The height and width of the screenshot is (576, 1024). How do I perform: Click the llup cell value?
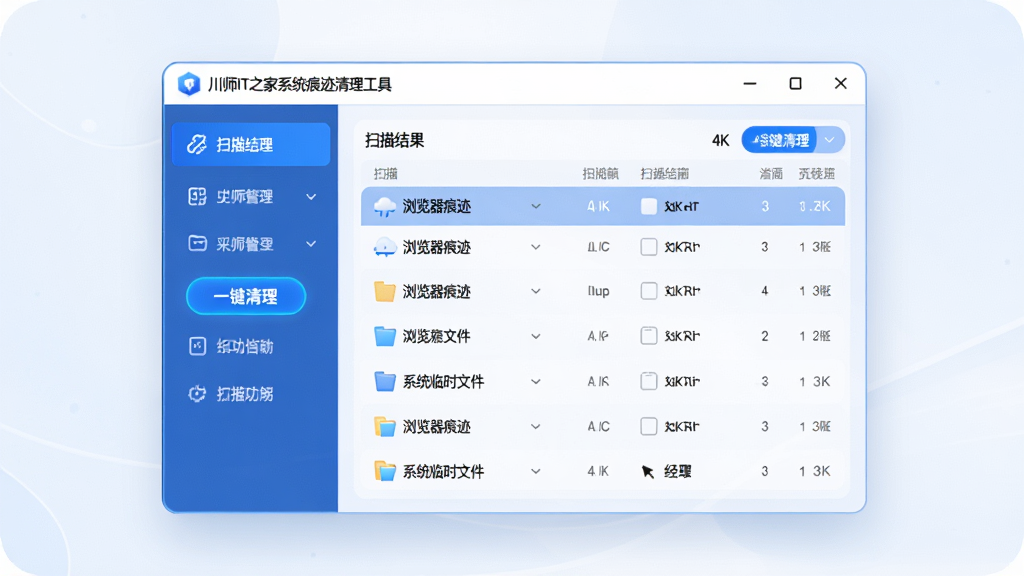click(598, 291)
